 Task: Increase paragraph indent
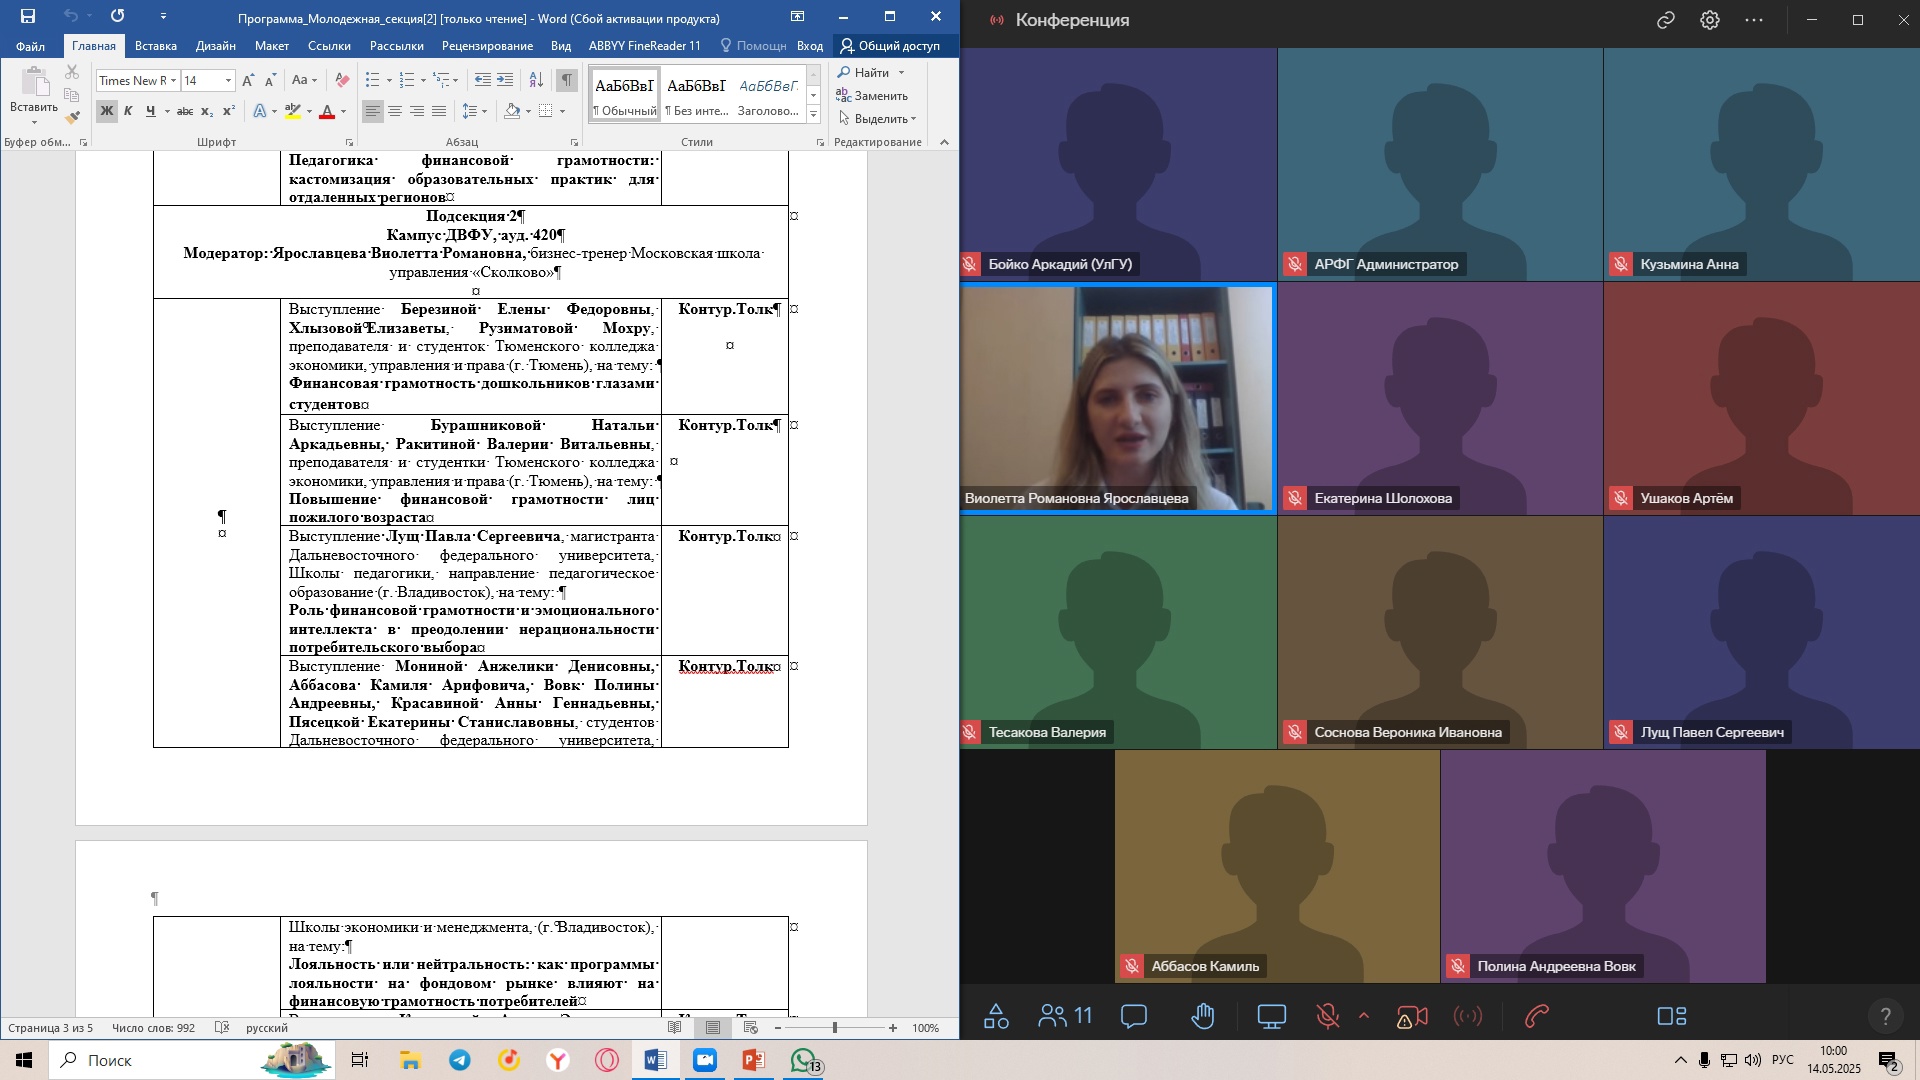(505, 80)
